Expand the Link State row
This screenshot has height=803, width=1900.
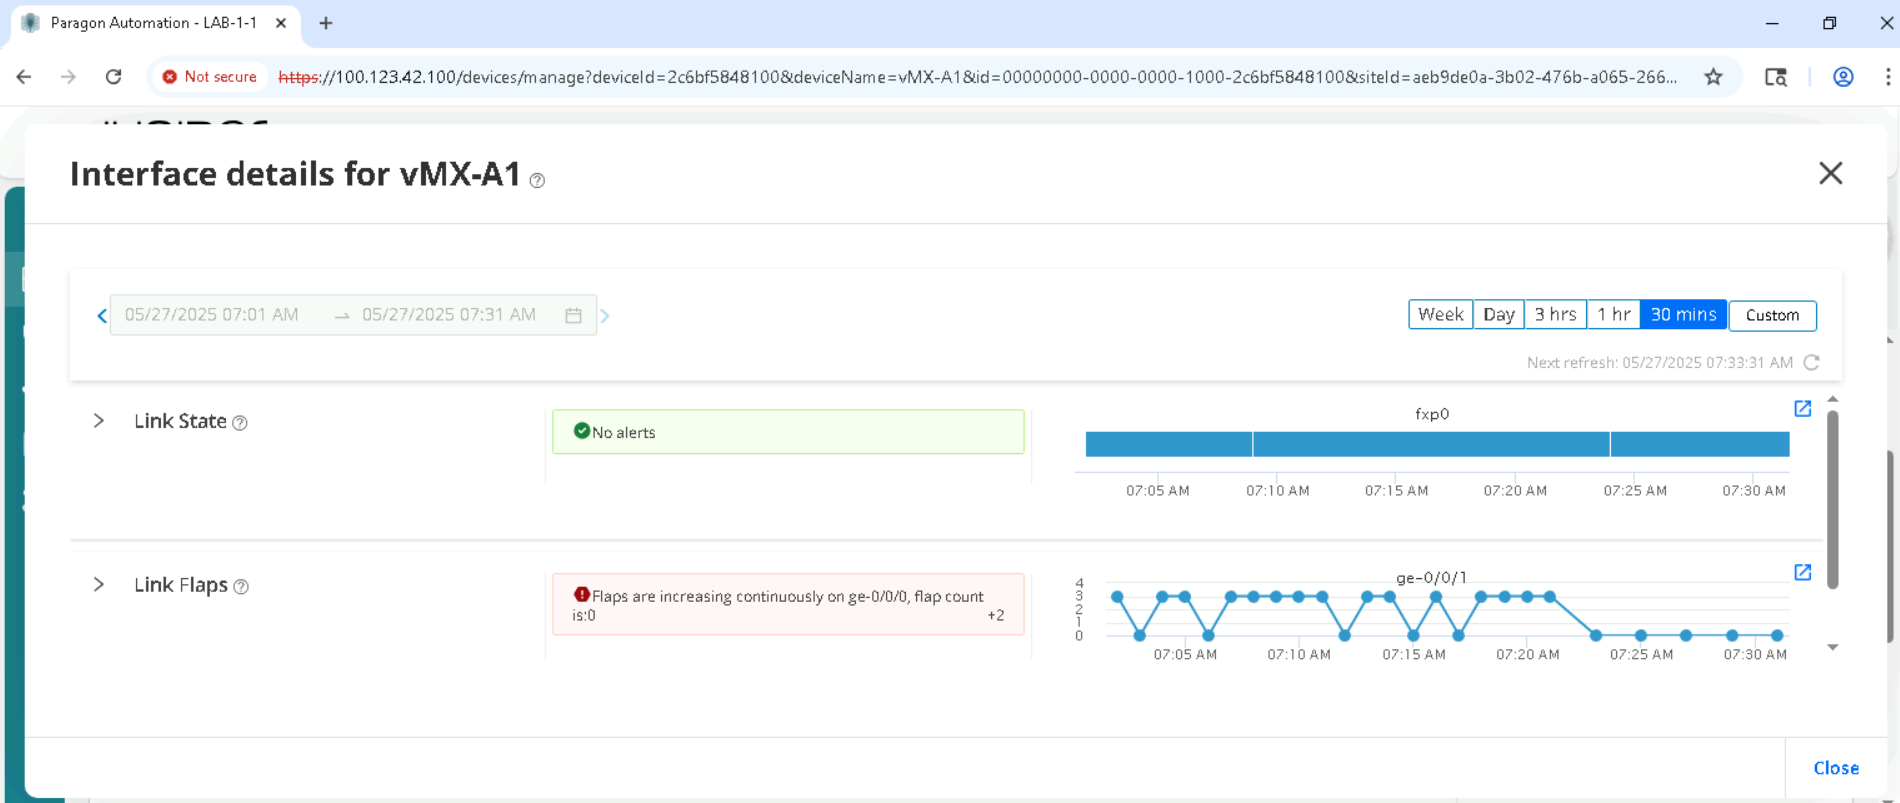pyautogui.click(x=99, y=421)
